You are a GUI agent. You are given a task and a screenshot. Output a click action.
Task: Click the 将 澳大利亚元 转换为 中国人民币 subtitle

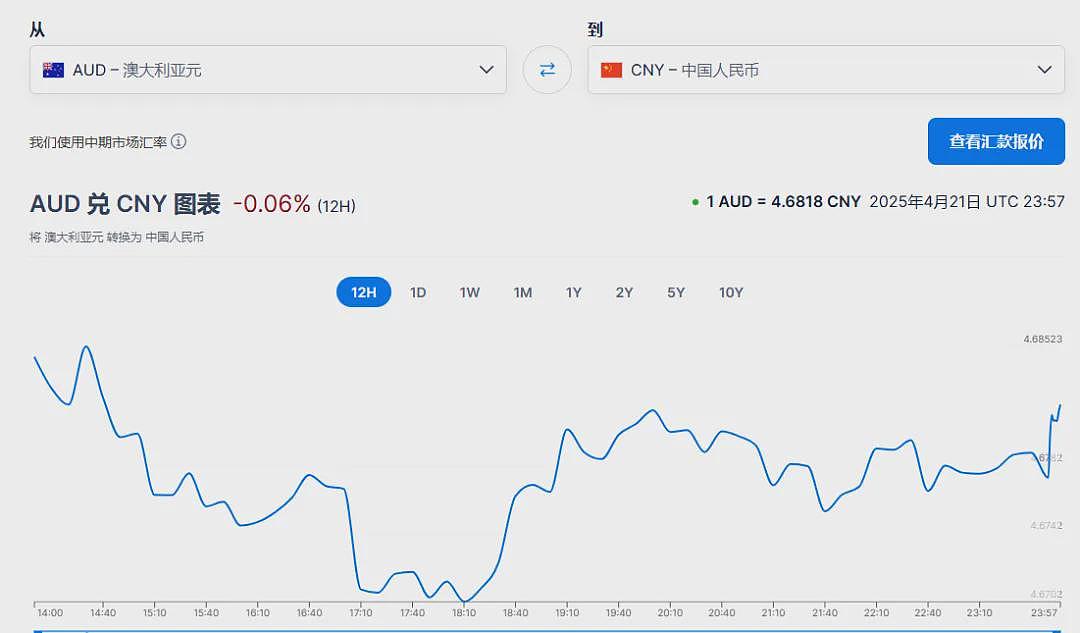coord(116,237)
